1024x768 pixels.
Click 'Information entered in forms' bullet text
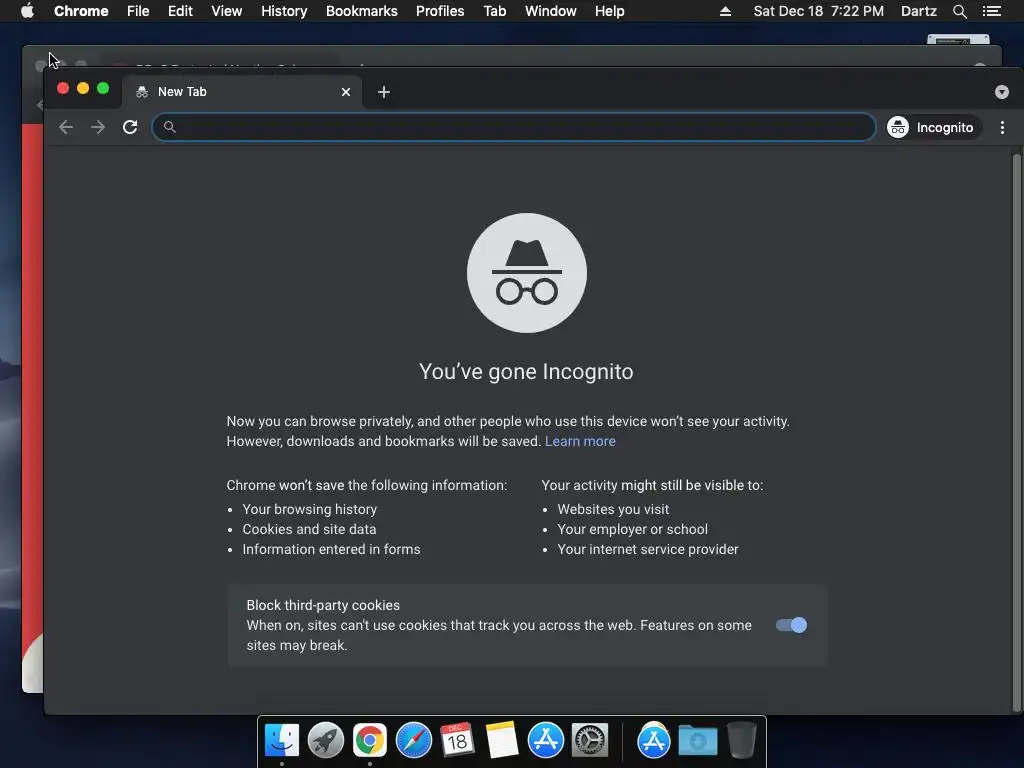coord(332,550)
